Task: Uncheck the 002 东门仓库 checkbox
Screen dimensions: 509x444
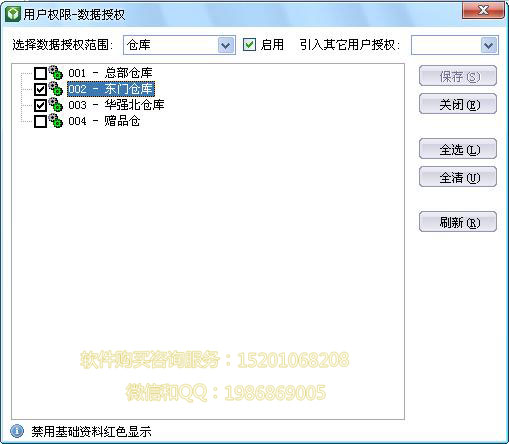Action: point(40,89)
